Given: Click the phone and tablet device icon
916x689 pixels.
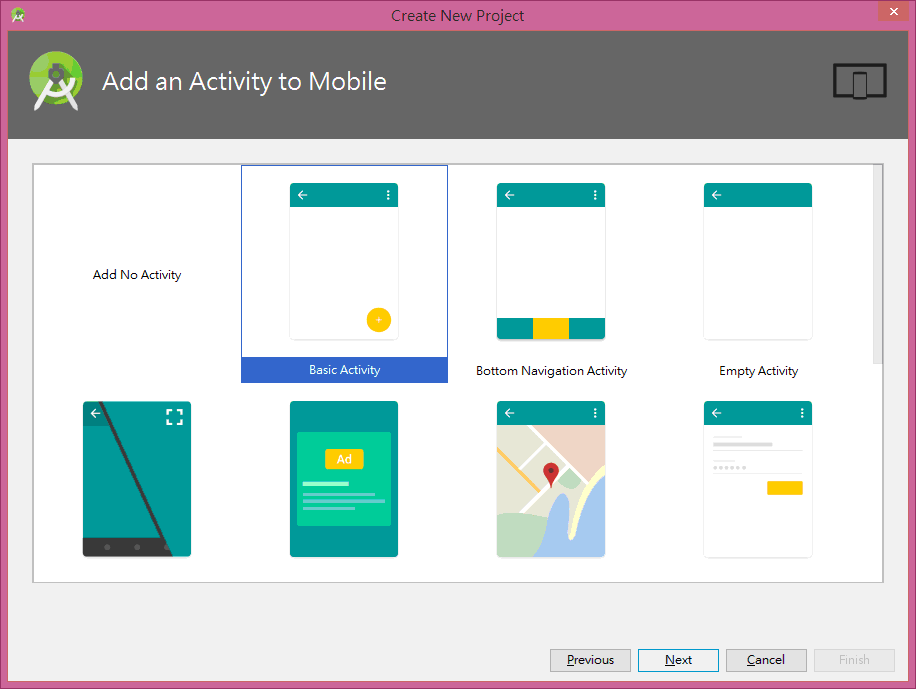Looking at the screenshot, I should pos(859,81).
